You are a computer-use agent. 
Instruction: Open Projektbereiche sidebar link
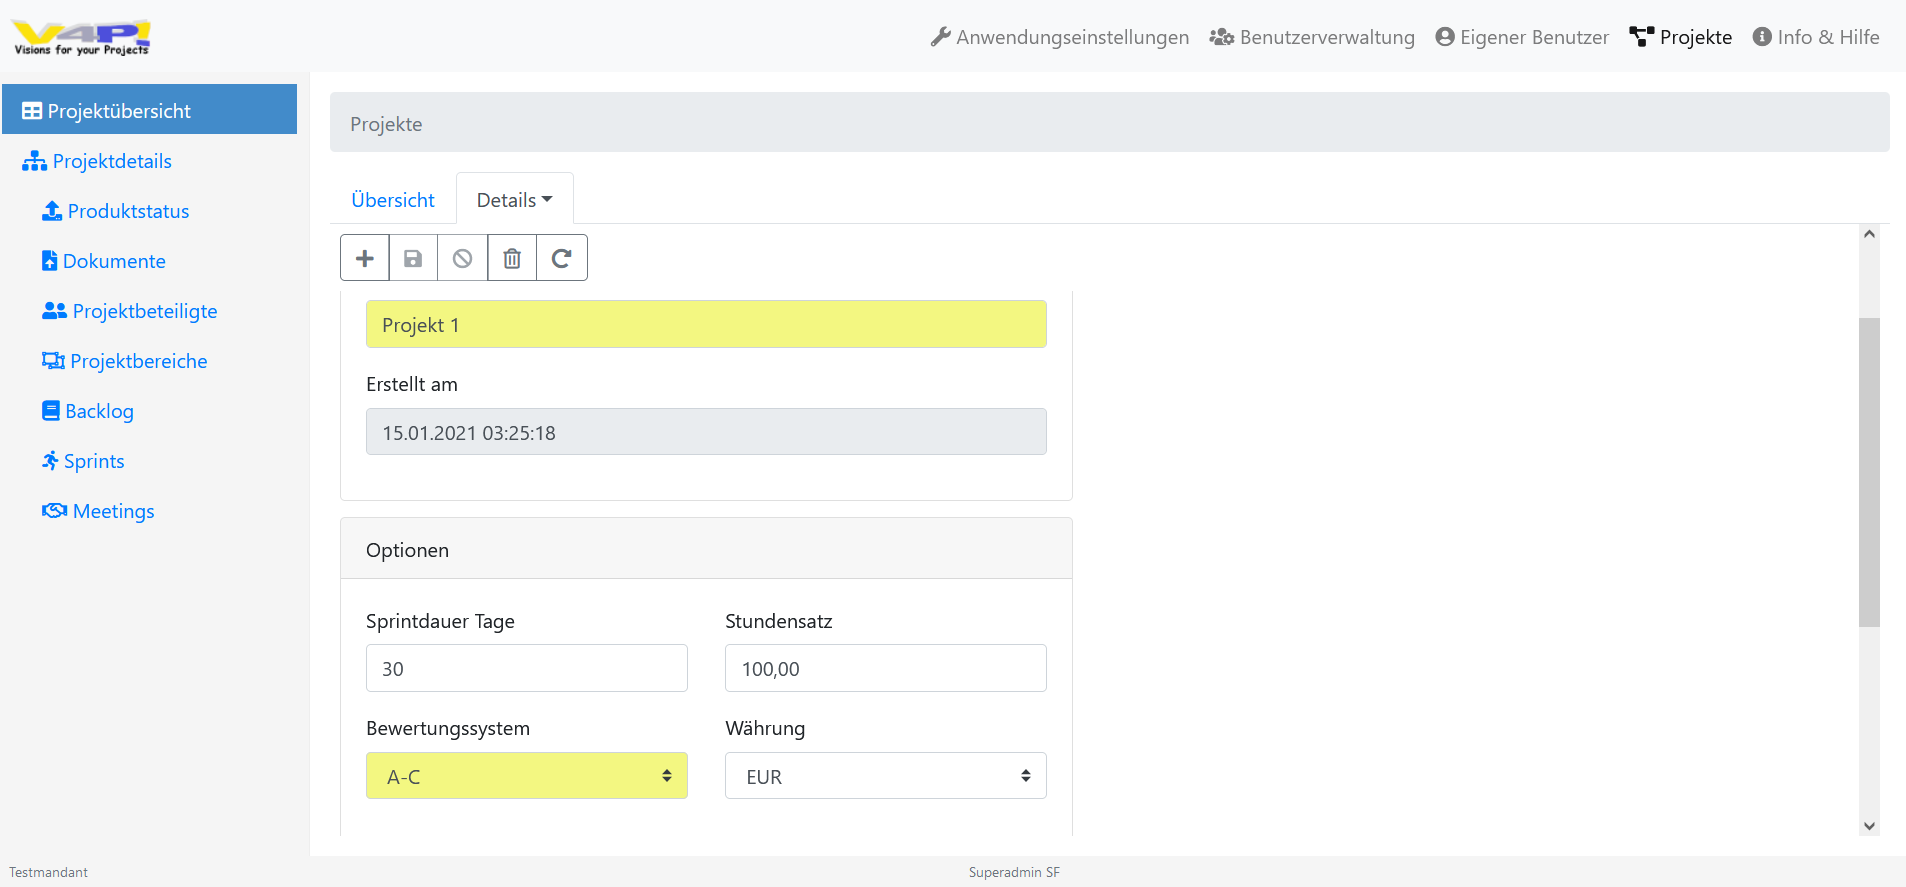[x=125, y=361]
